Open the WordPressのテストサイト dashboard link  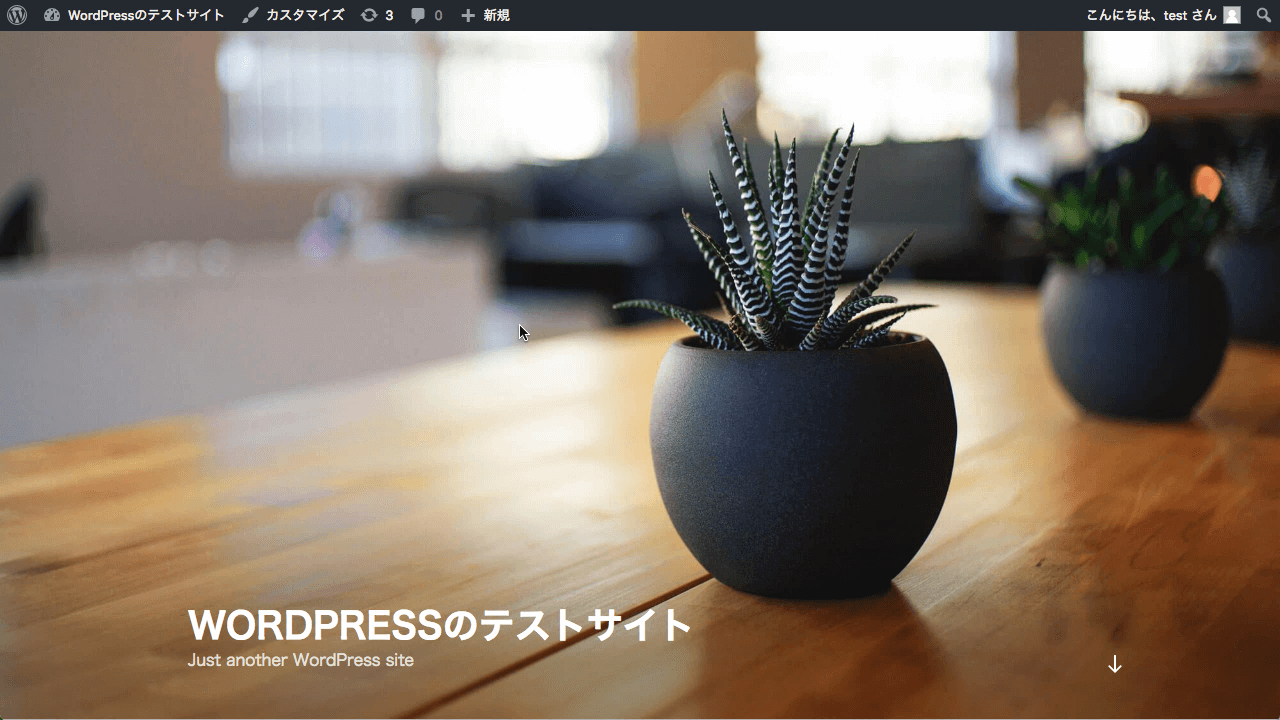tap(134, 15)
